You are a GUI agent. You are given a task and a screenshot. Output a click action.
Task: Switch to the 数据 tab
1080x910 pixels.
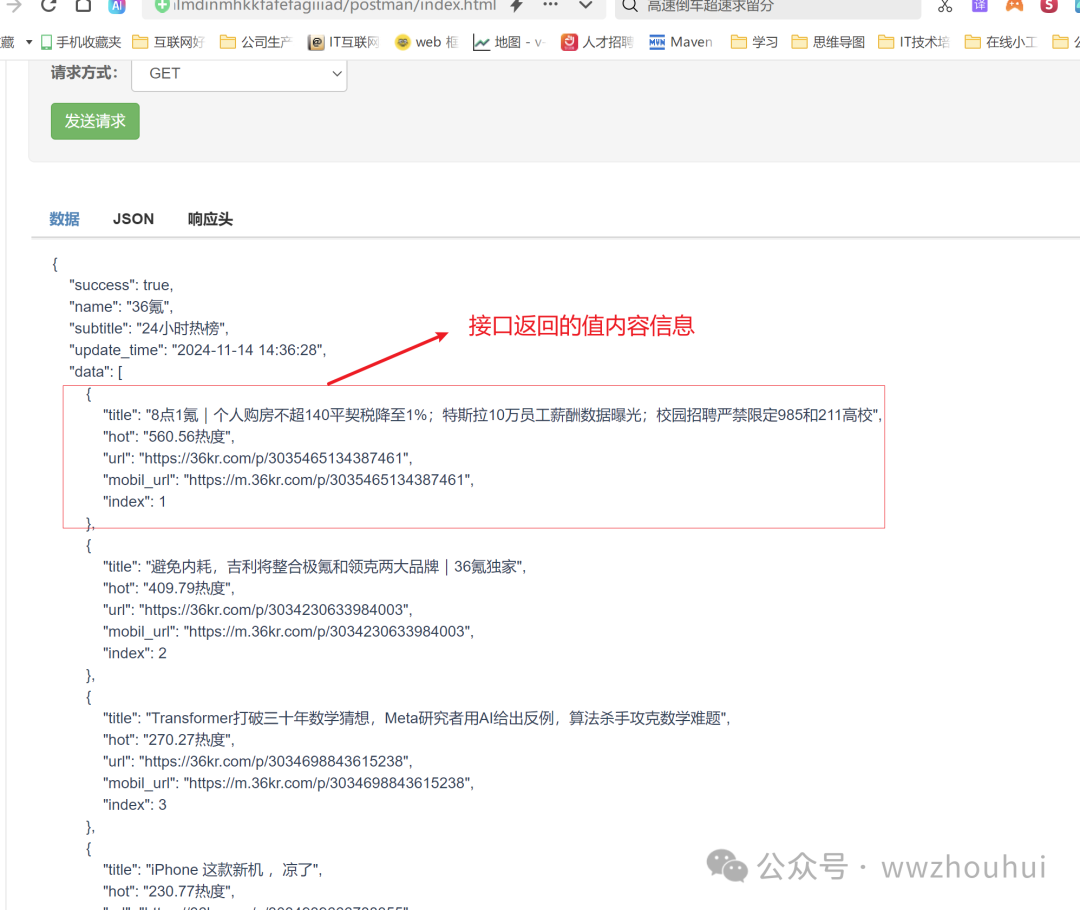(64, 219)
